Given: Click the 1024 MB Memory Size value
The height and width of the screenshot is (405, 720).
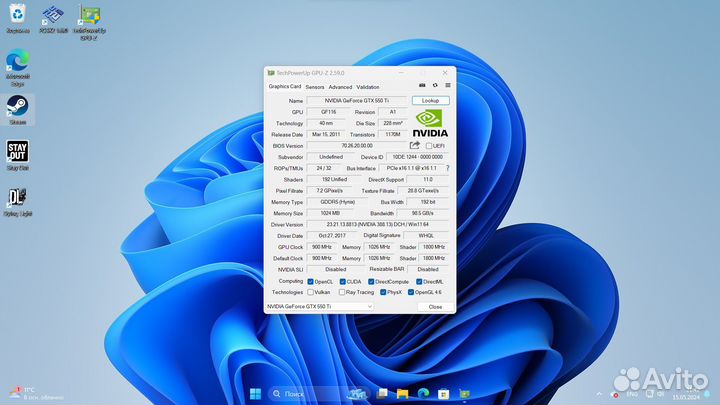Looking at the screenshot, I should click(331, 213).
